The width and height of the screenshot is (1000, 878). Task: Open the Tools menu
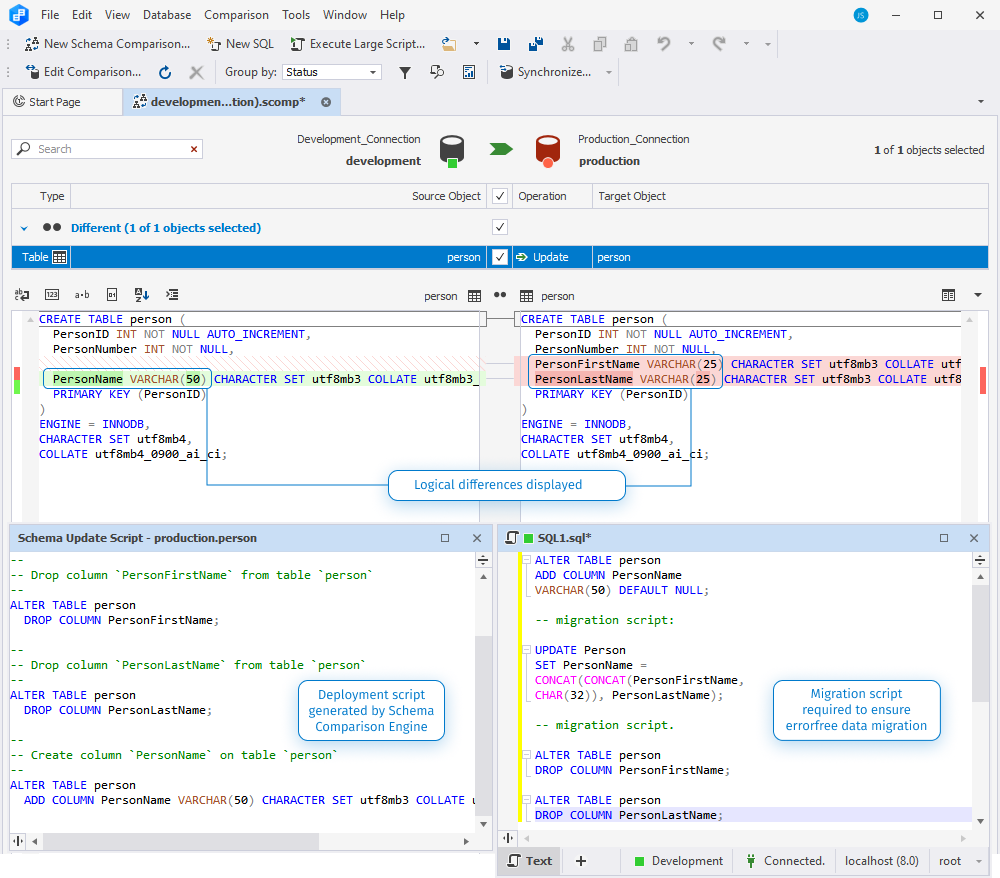coord(296,15)
